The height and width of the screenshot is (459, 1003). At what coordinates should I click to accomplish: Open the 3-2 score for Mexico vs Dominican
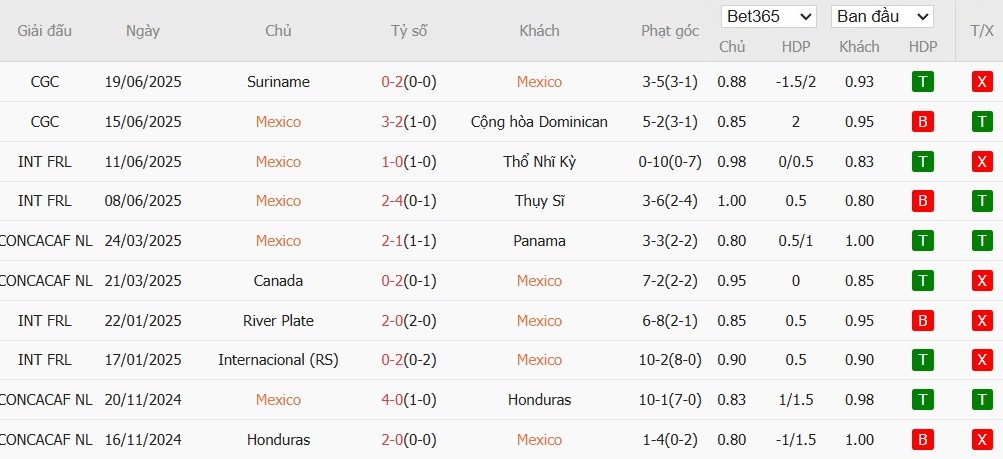coord(392,121)
